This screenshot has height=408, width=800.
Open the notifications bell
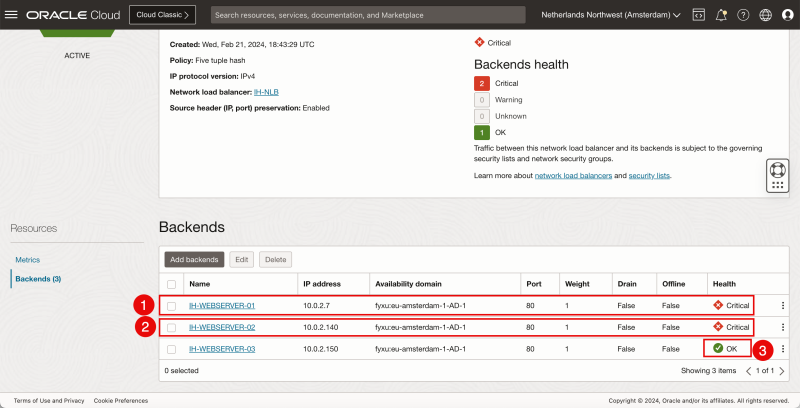point(721,15)
